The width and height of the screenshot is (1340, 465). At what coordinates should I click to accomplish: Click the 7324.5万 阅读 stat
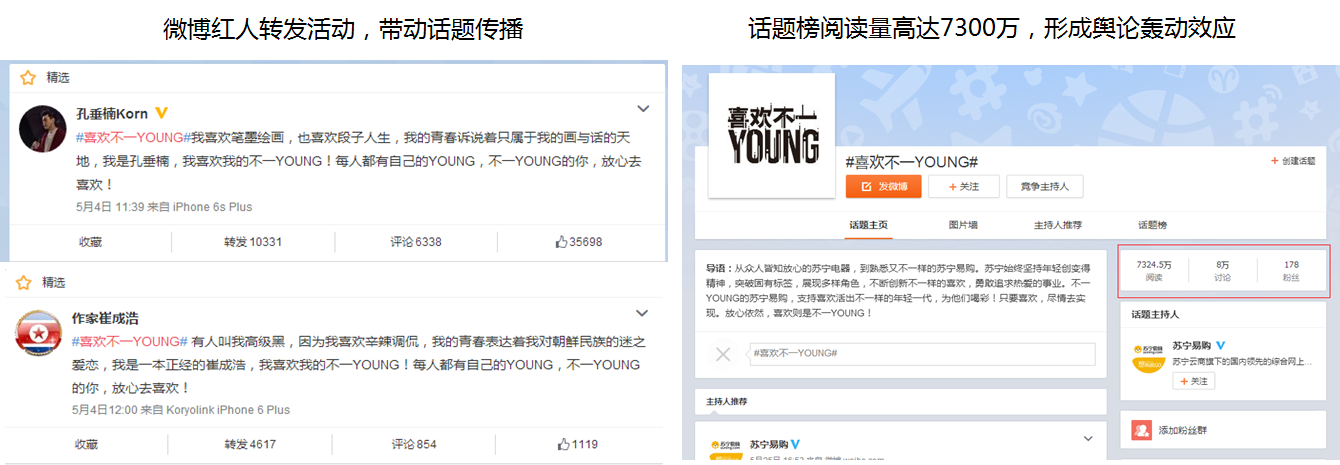click(x=1154, y=271)
